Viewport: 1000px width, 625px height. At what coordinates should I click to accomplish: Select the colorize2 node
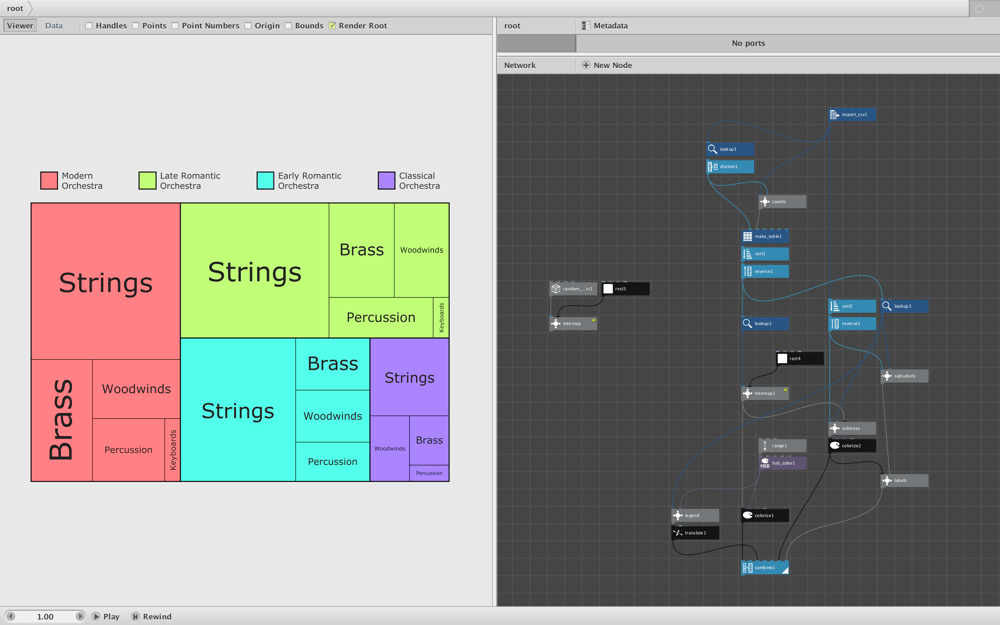click(x=852, y=446)
